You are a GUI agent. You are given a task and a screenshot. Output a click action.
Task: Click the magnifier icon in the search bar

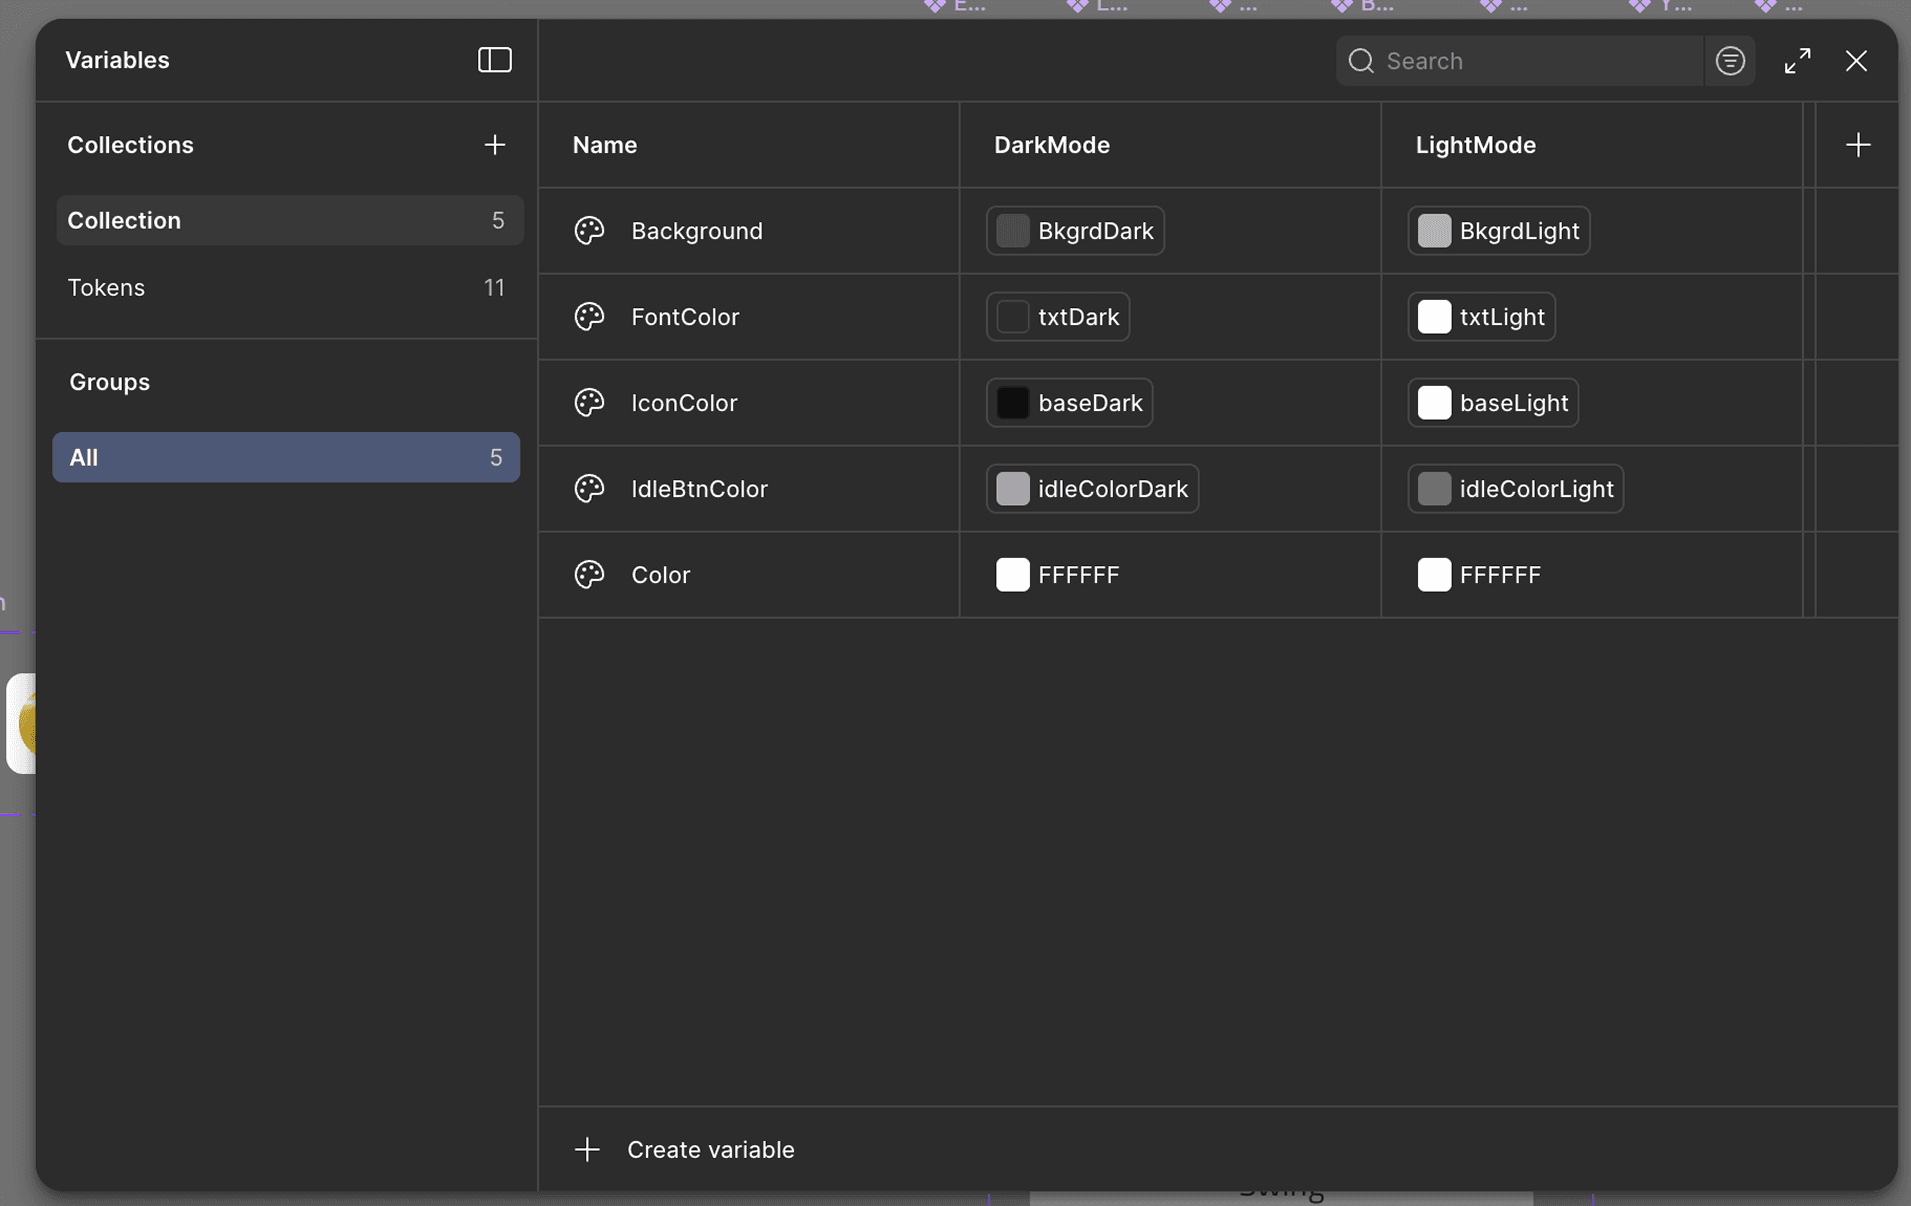pyautogui.click(x=1361, y=60)
